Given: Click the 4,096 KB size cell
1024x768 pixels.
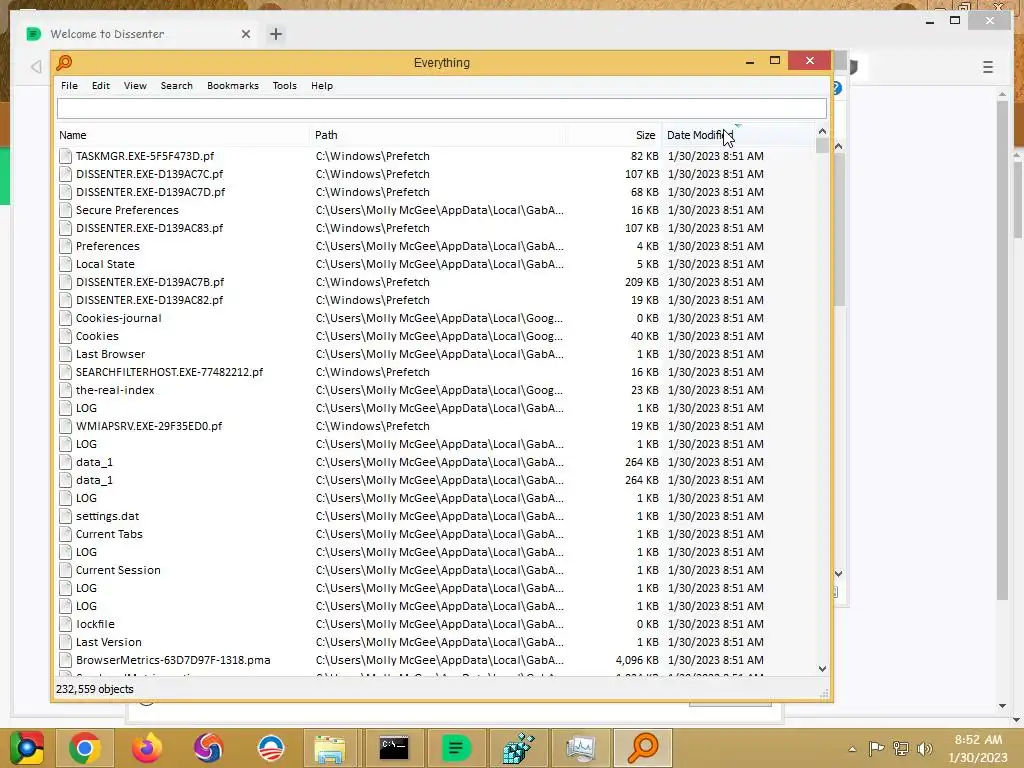Looking at the screenshot, I should (x=637, y=660).
